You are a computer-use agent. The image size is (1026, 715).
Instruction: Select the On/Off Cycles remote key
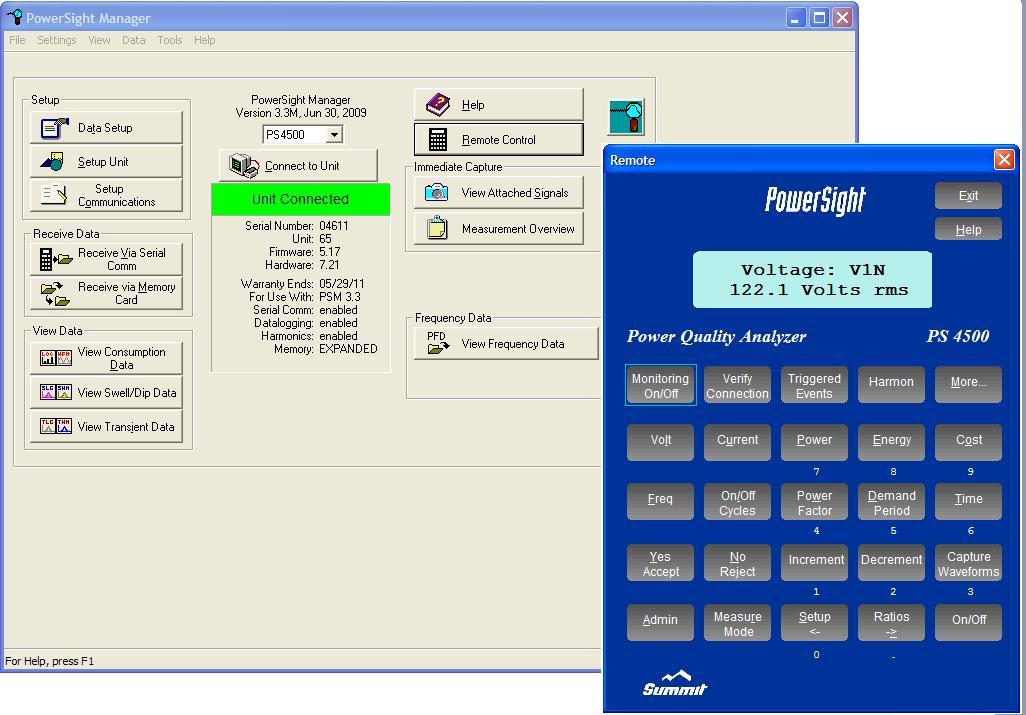[x=737, y=502]
